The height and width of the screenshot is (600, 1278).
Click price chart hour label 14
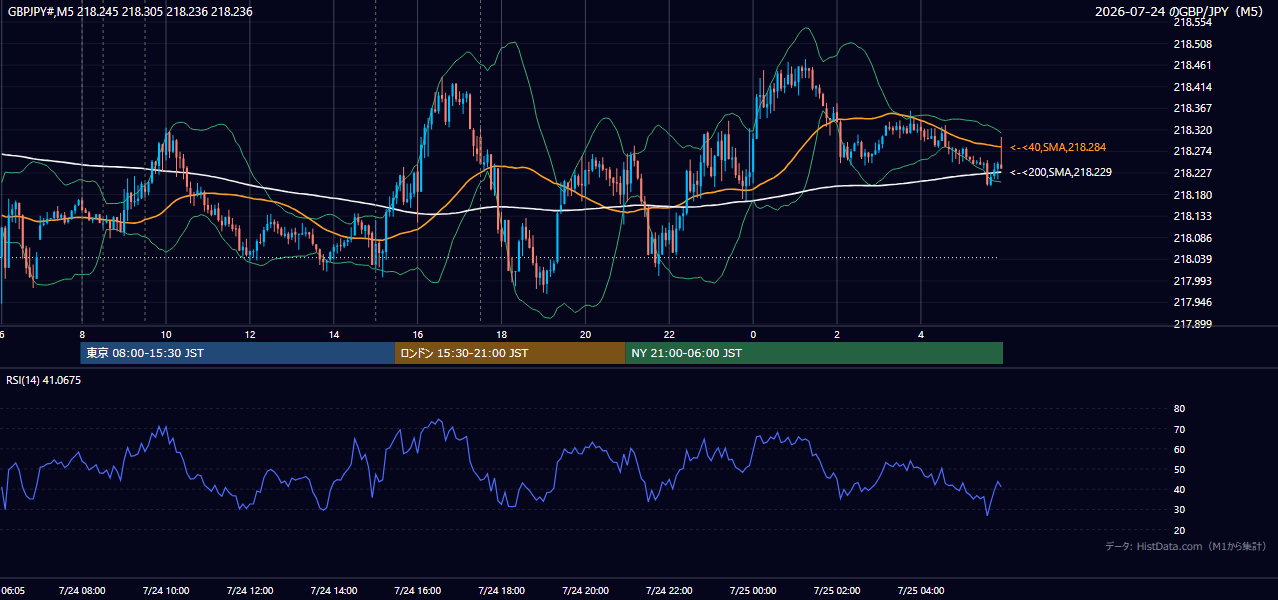(x=334, y=334)
